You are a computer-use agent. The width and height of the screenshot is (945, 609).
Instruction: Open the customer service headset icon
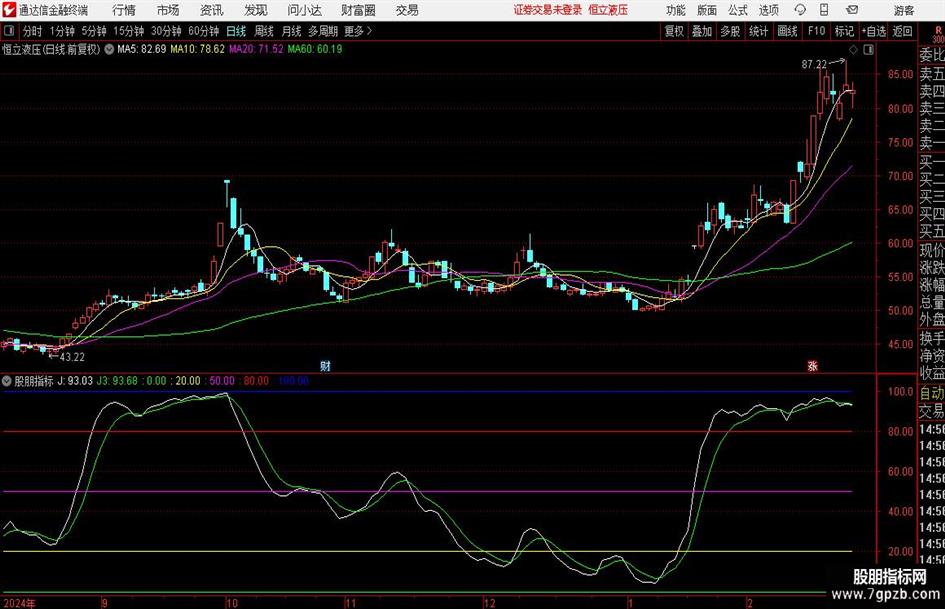pyautogui.click(x=800, y=10)
